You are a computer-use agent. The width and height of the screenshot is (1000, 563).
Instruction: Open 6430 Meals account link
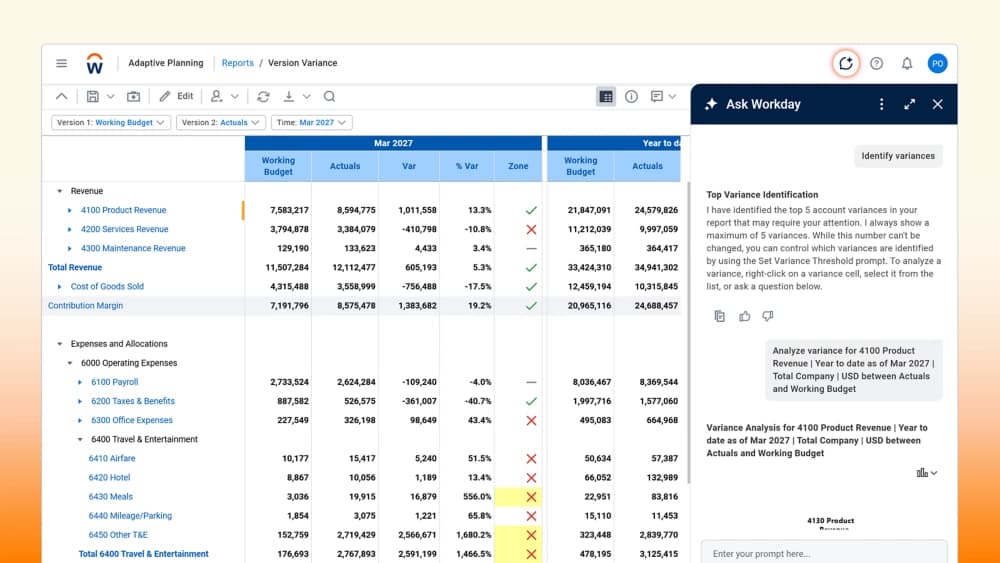(110, 497)
